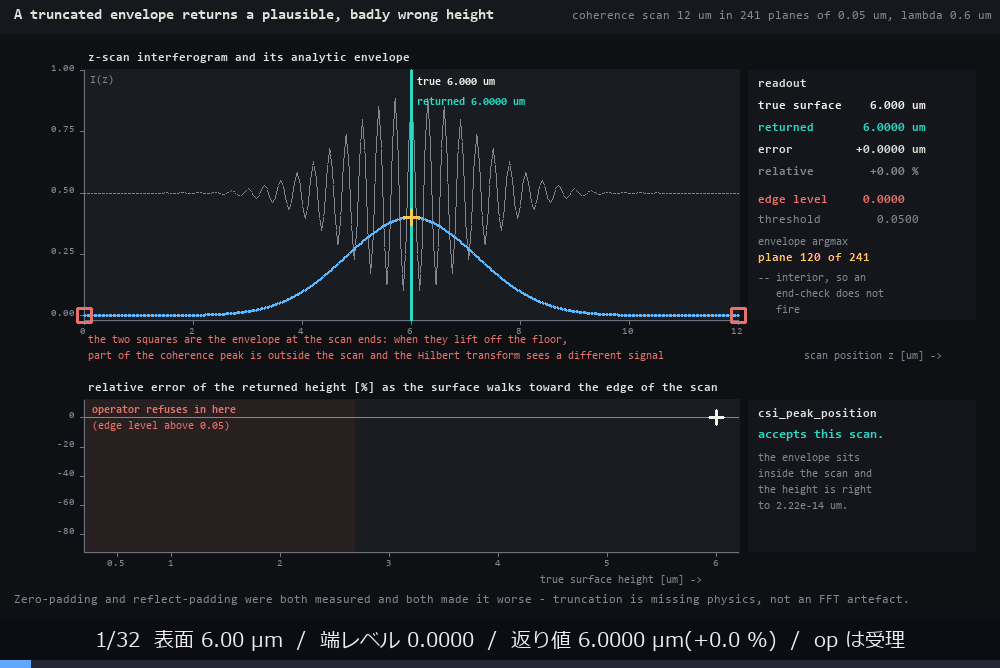Click the progress bar at the bottom
Image resolution: width=1000 pixels, height=668 pixels.
500,664
